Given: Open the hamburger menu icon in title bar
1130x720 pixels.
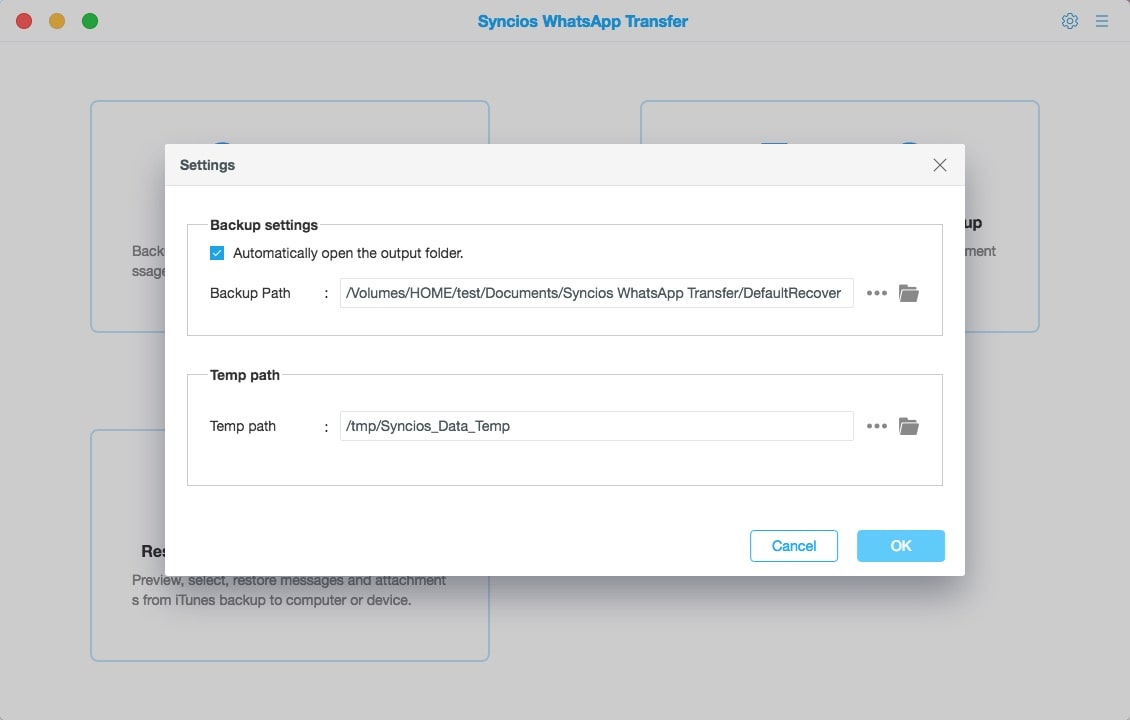Looking at the screenshot, I should tap(1101, 21).
